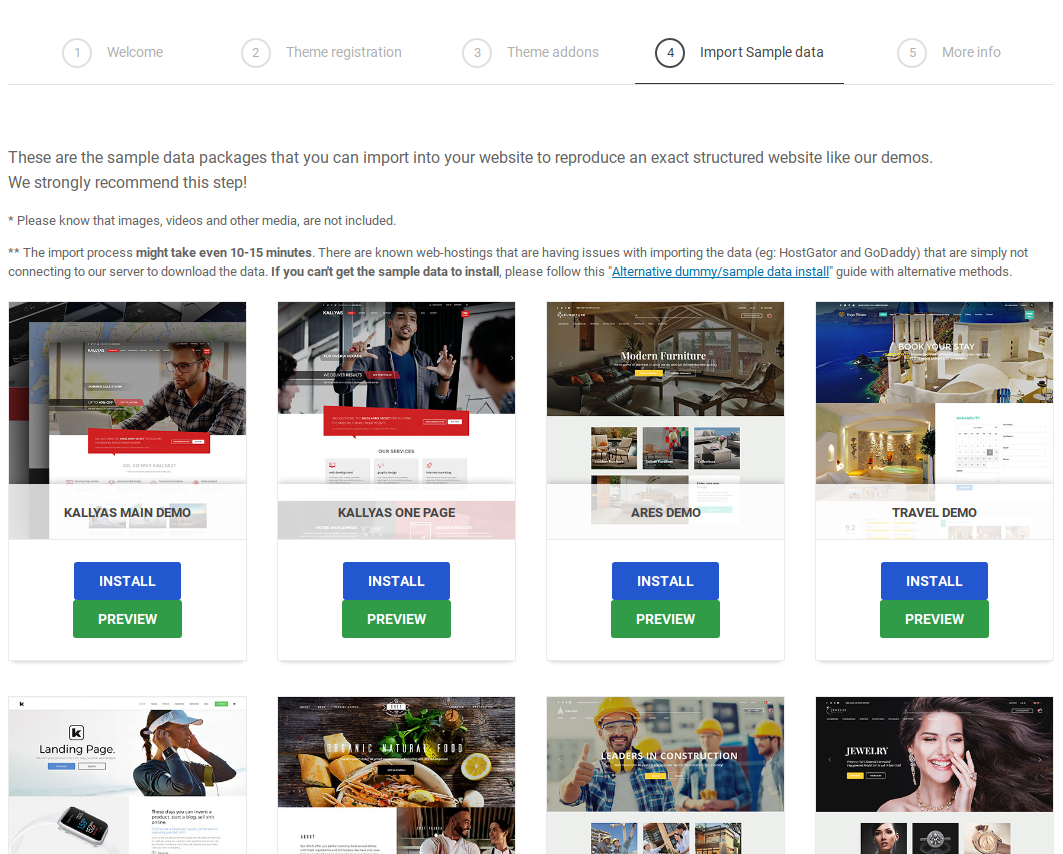This screenshot has width=1063, height=854.
Task: Install the Ares Demo
Action: pyautogui.click(x=666, y=581)
